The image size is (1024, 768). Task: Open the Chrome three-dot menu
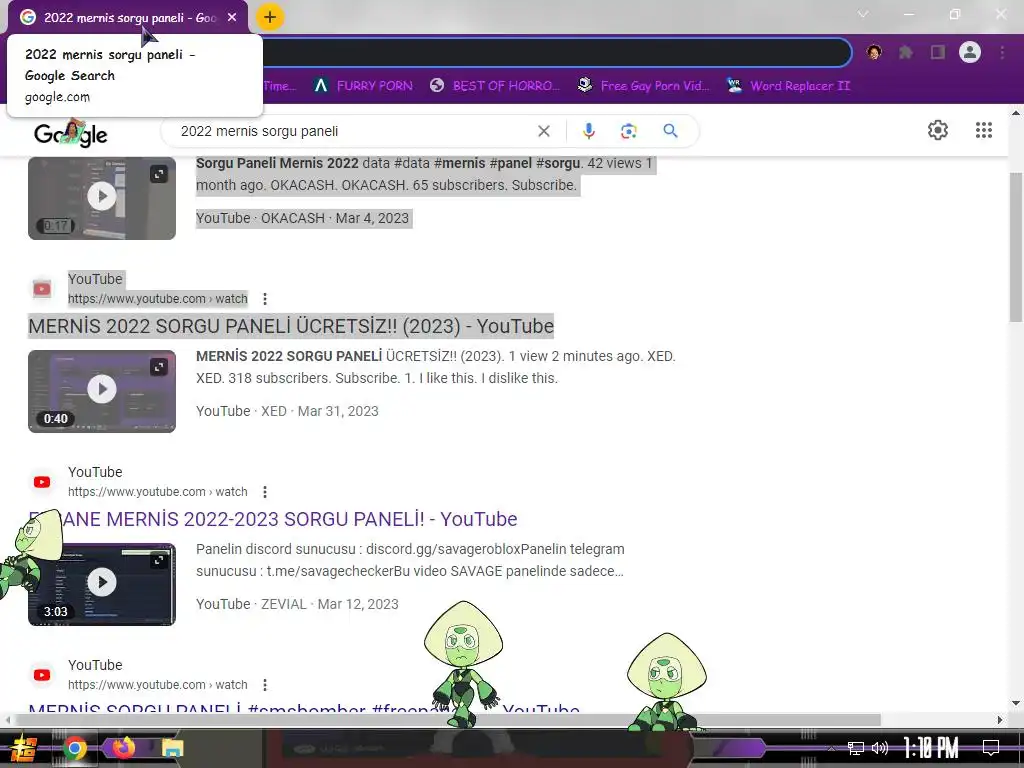coord(1002,52)
